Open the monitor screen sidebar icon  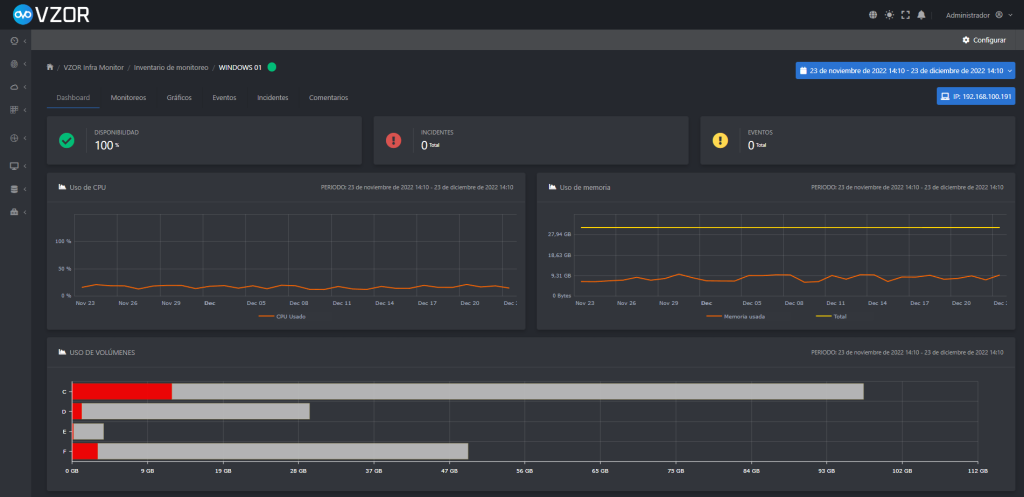tap(14, 166)
